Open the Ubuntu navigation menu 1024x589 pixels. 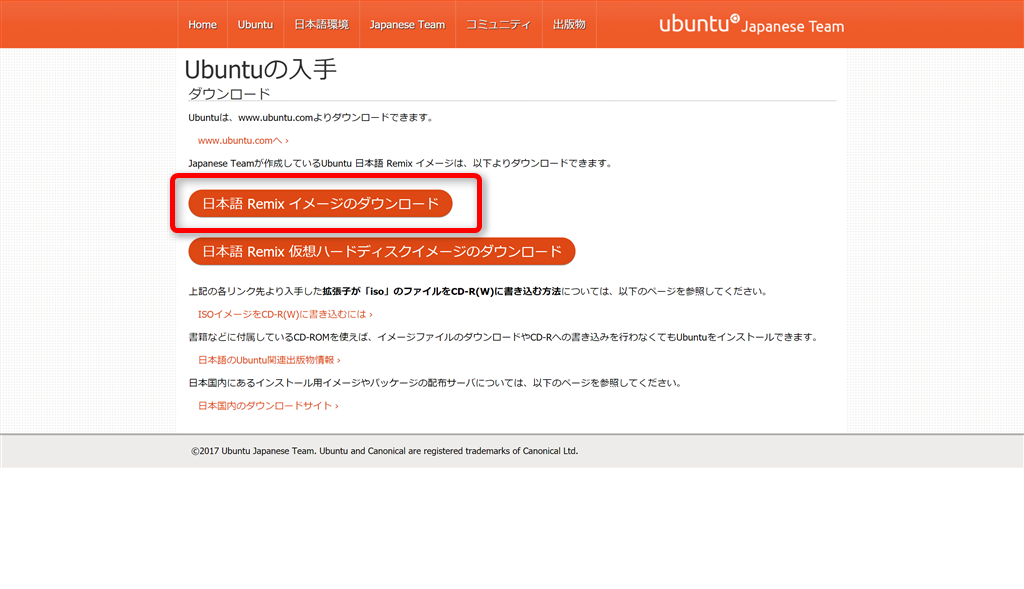coord(255,25)
